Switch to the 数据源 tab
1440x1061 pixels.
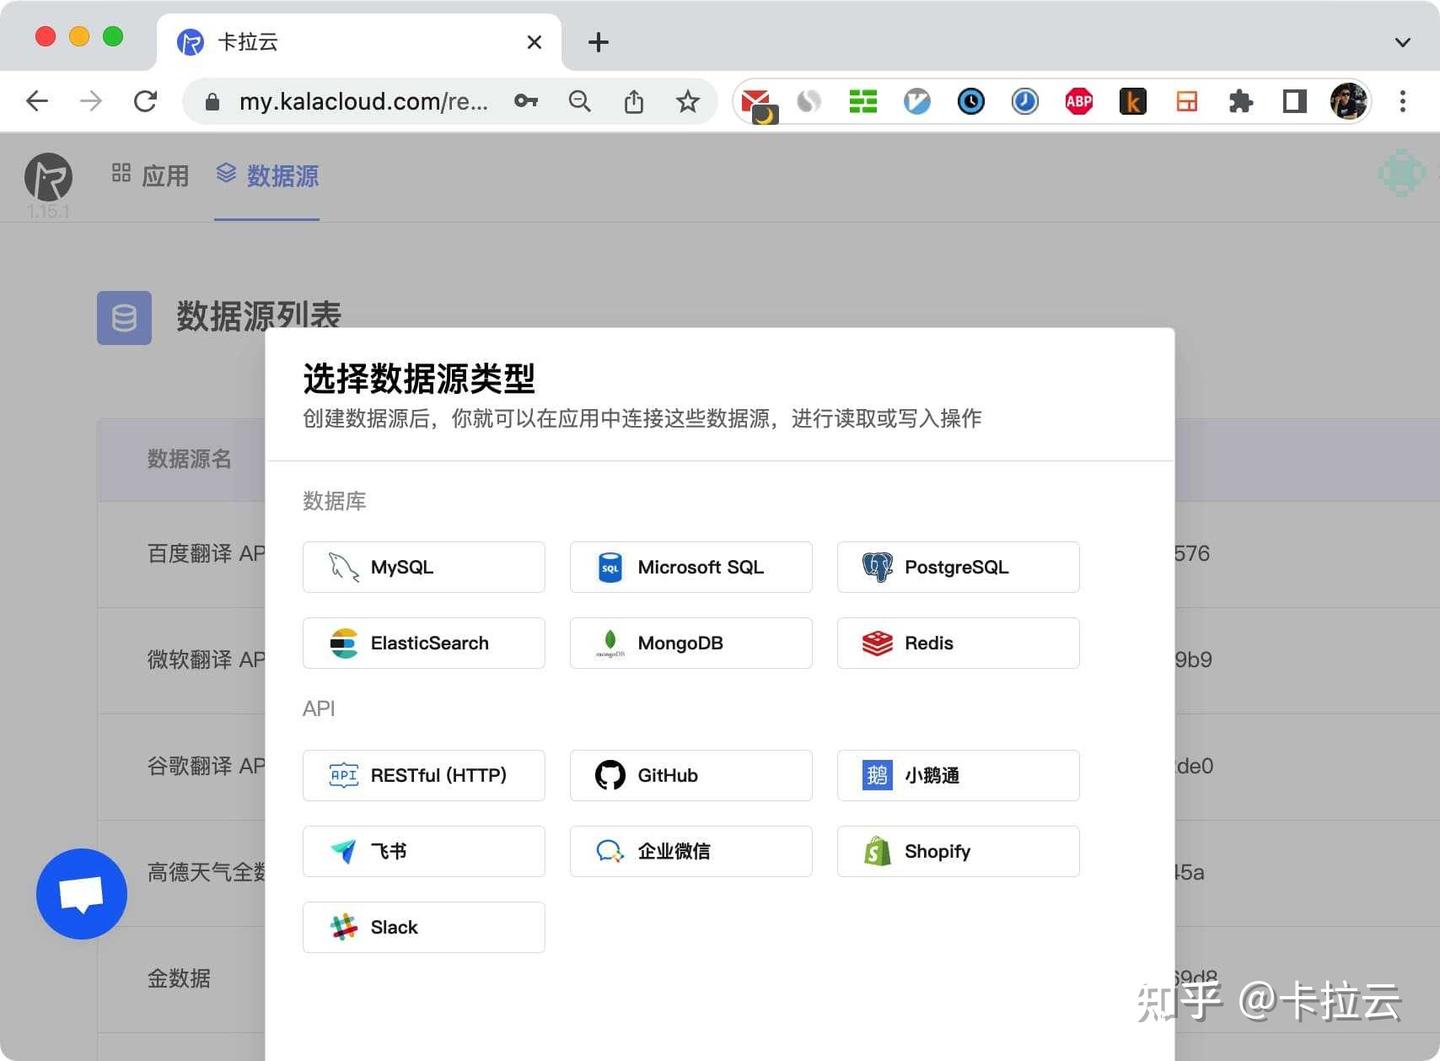[267, 176]
